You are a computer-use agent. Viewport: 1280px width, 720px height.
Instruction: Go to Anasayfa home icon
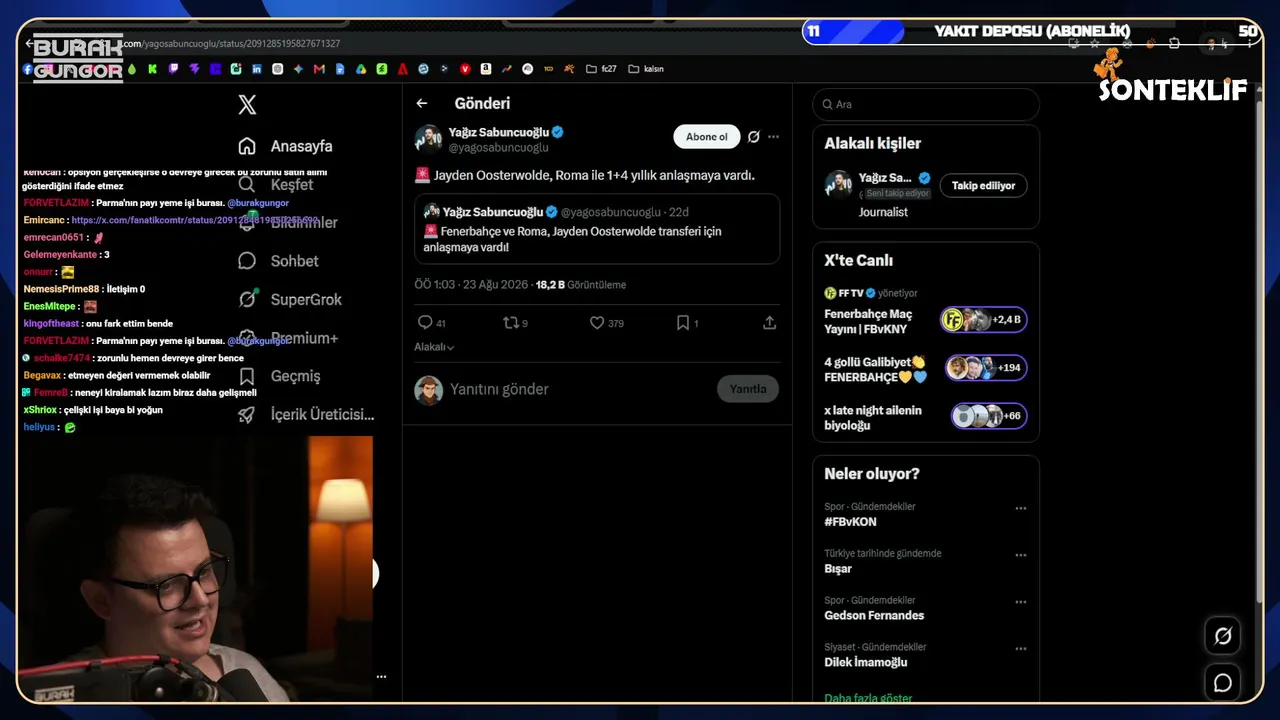(x=247, y=146)
